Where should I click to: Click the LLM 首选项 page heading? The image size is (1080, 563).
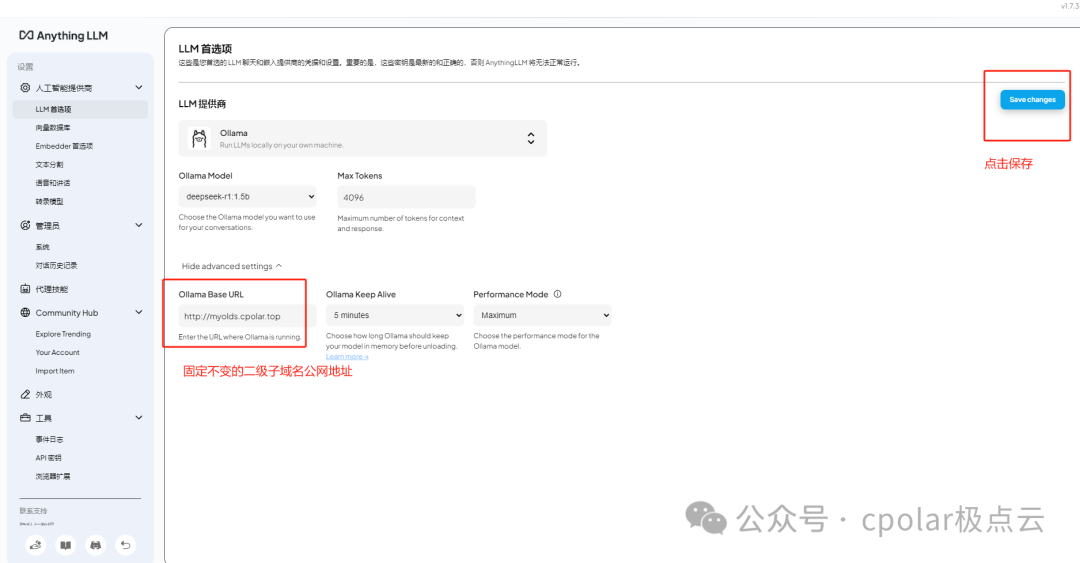205,49
